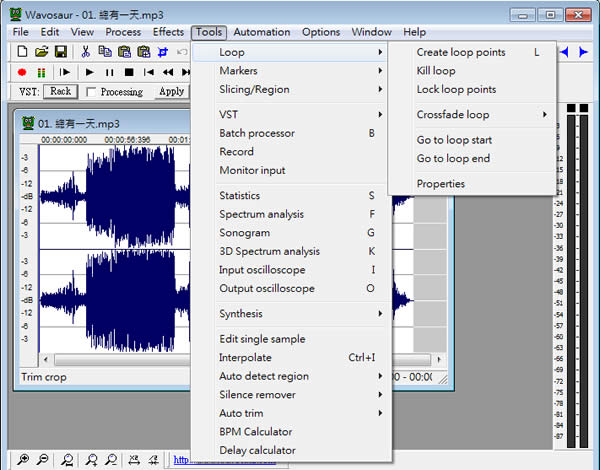Click the Zoom-to-selection magnifier icon

click(x=67, y=459)
